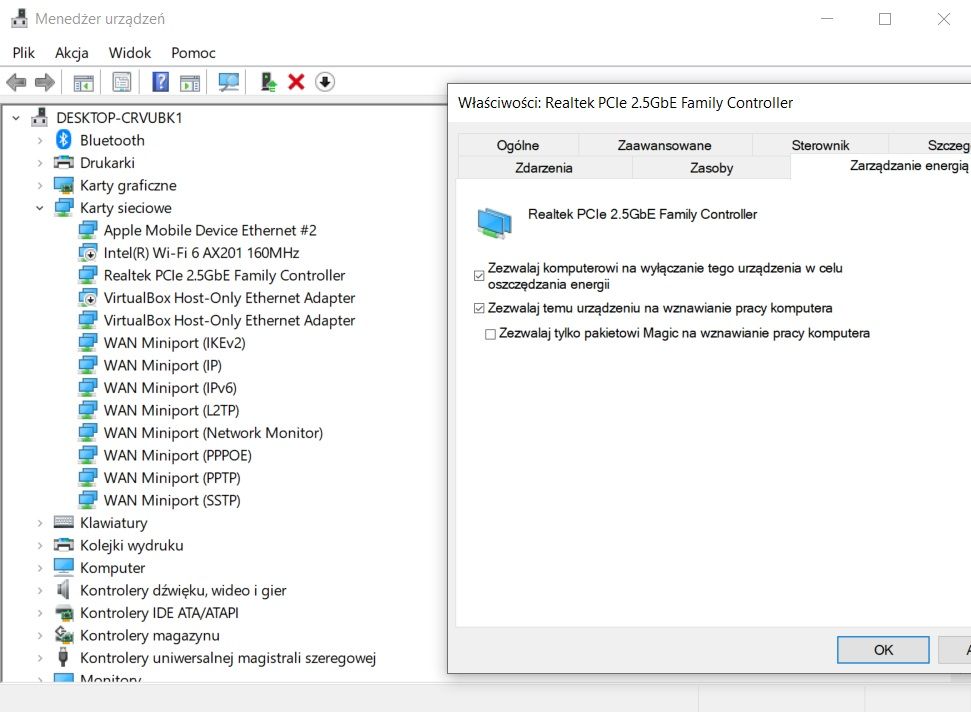Click the Karty sieciowe network icon
The height and width of the screenshot is (712, 971).
(x=63, y=207)
